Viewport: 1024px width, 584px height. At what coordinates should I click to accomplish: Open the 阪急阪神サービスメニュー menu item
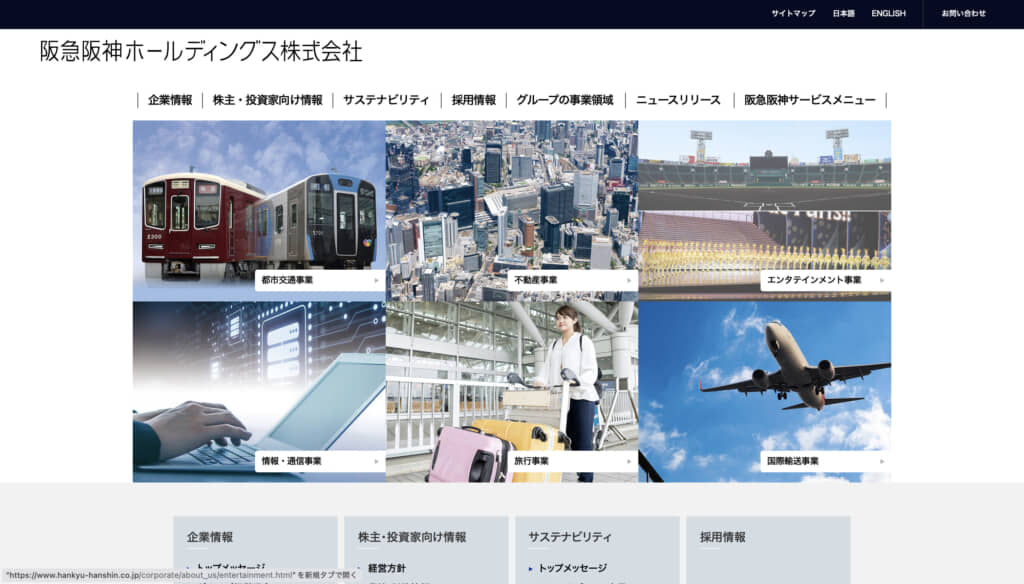(810, 100)
